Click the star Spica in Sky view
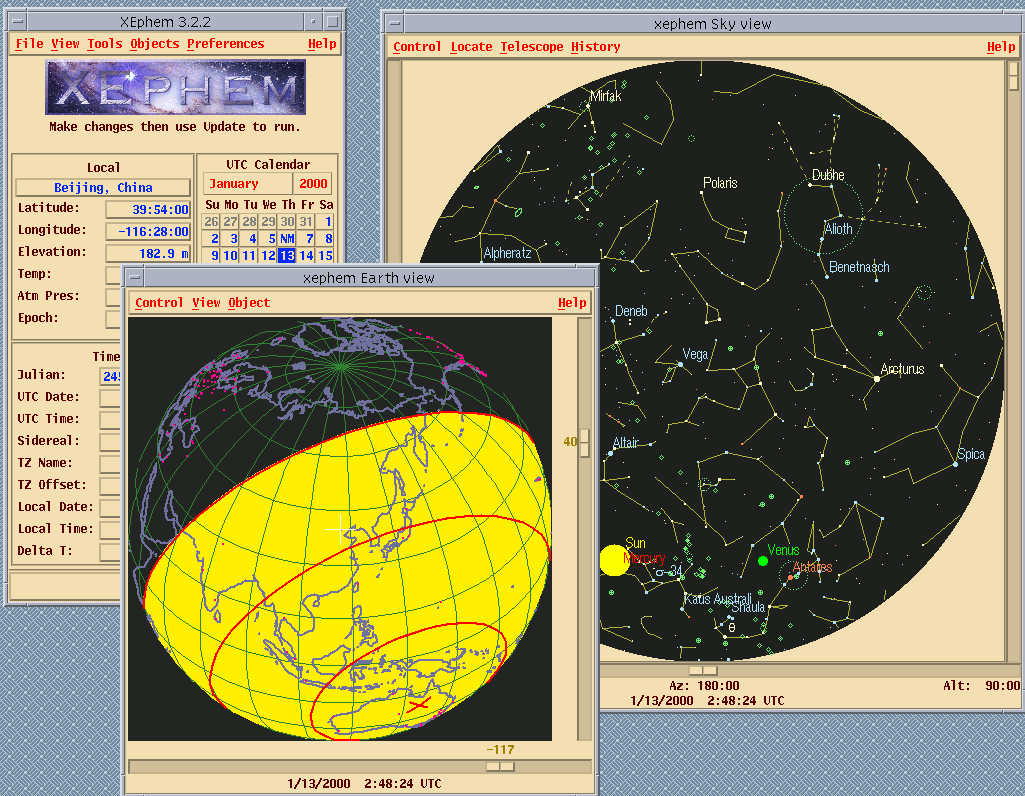 (x=956, y=465)
